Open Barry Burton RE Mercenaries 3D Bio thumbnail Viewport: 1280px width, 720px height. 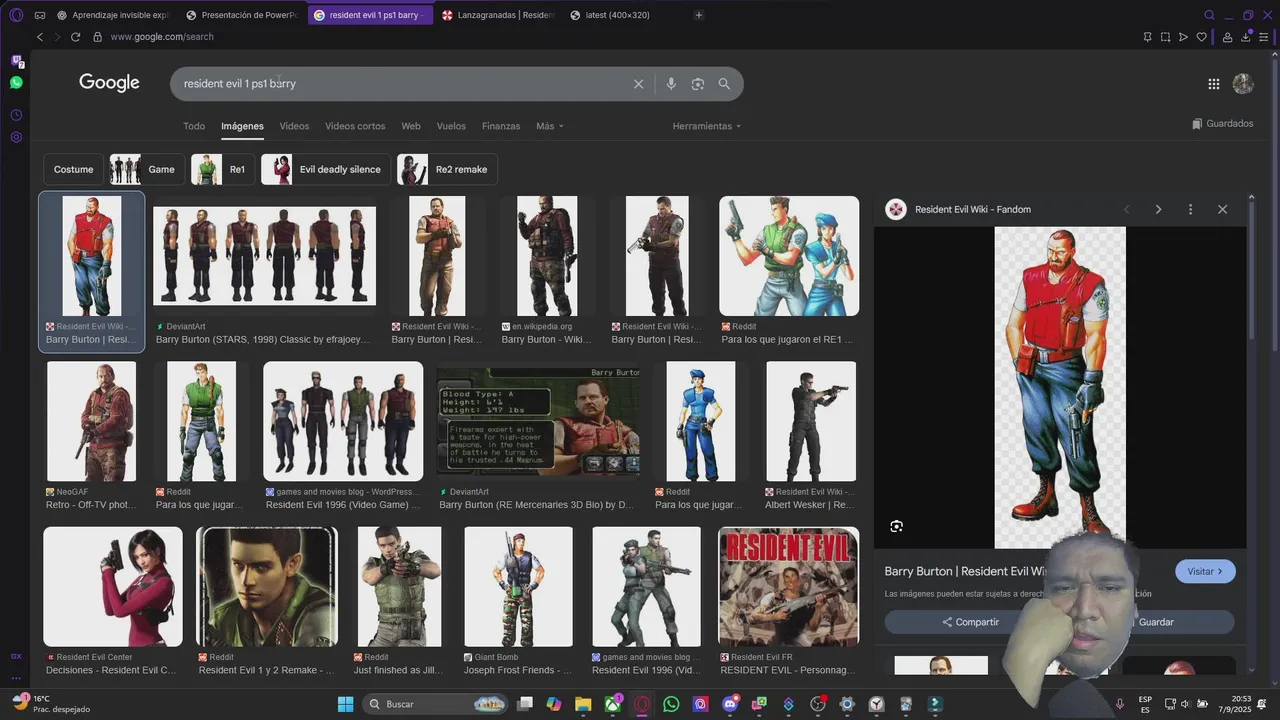pyautogui.click(x=538, y=421)
